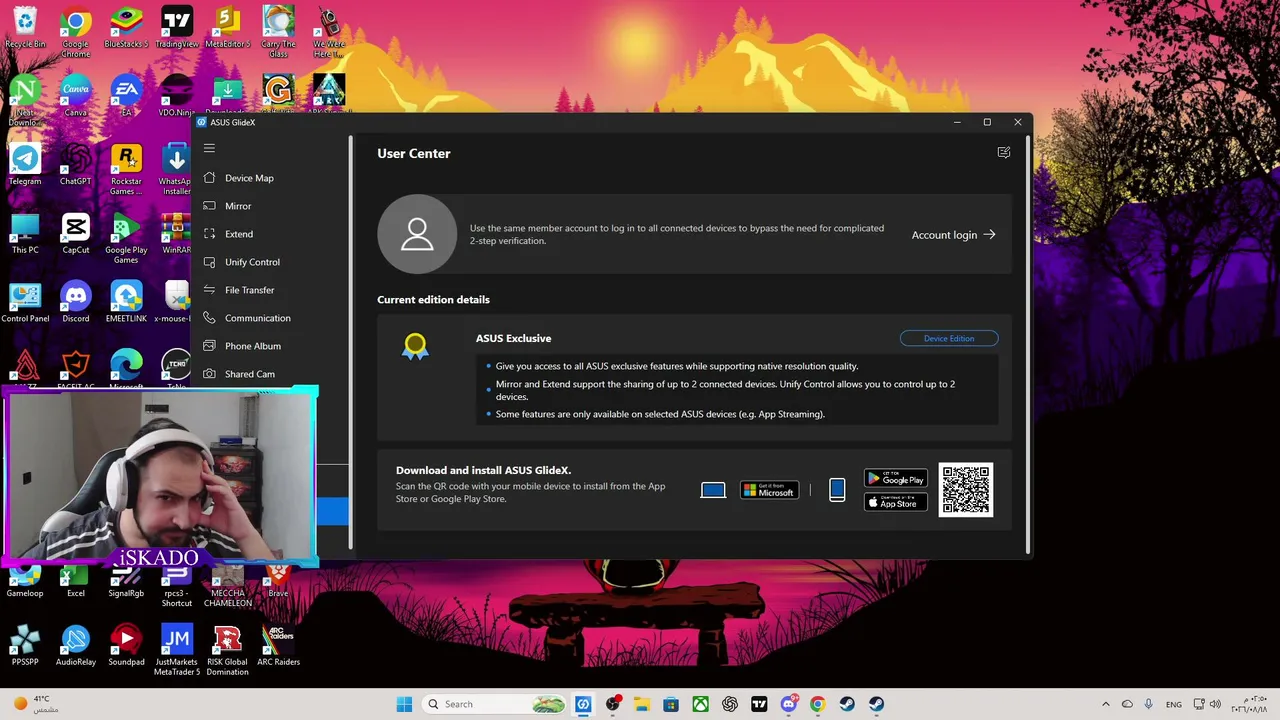Open the taskbar clock and date
This screenshot has width=1280, height=720.
(x=1247, y=704)
